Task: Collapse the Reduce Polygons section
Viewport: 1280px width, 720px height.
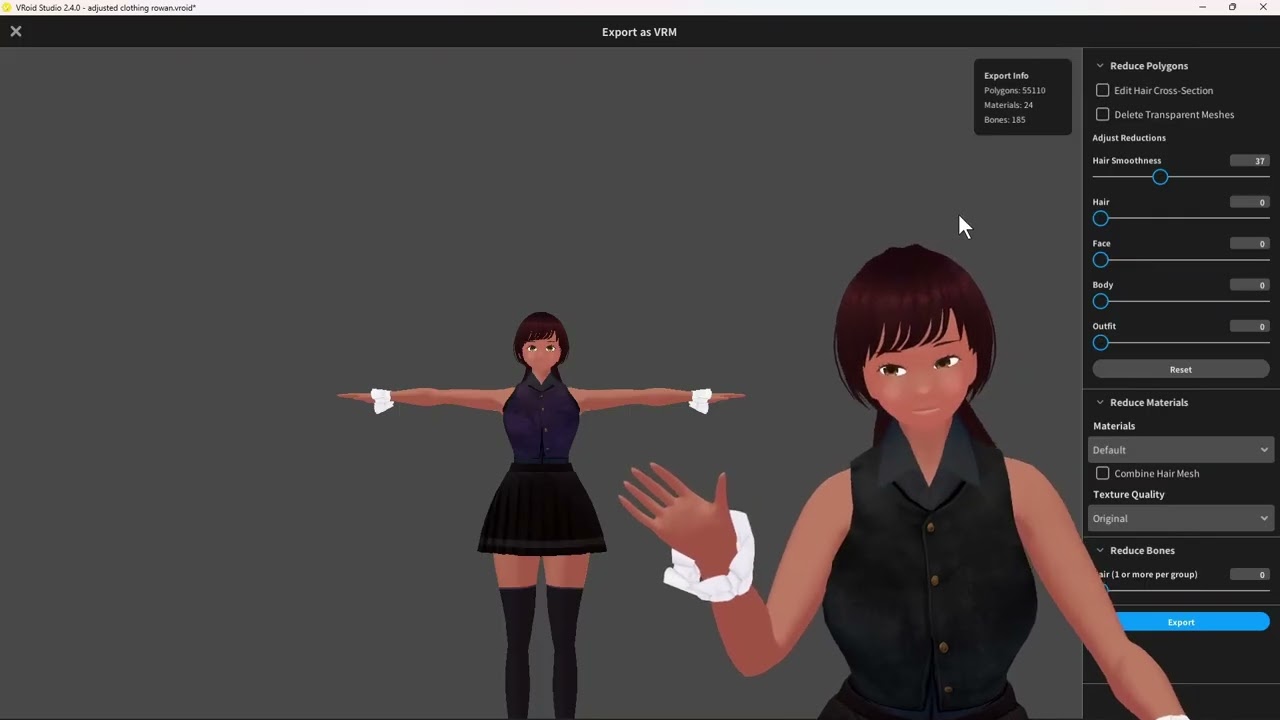Action: pyautogui.click(x=1100, y=66)
